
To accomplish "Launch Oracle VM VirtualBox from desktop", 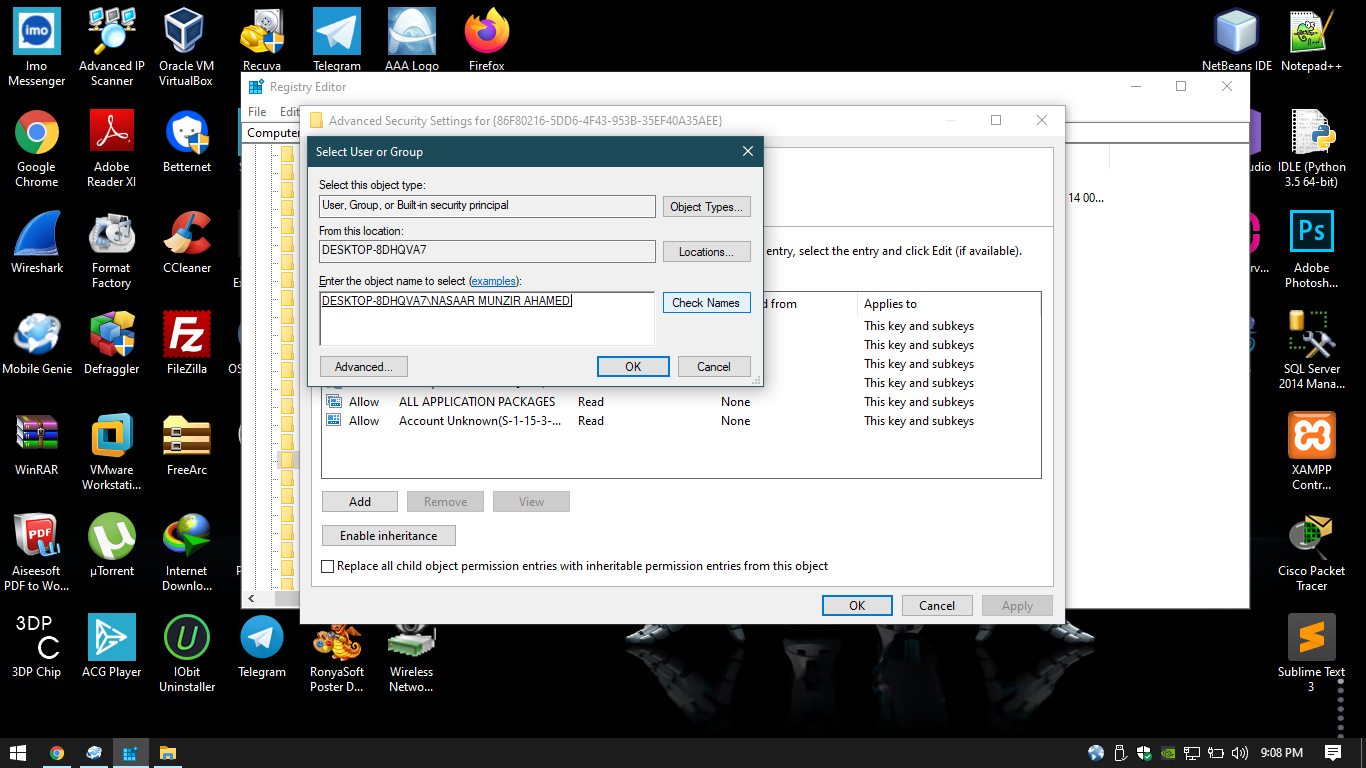I will tap(186, 47).
